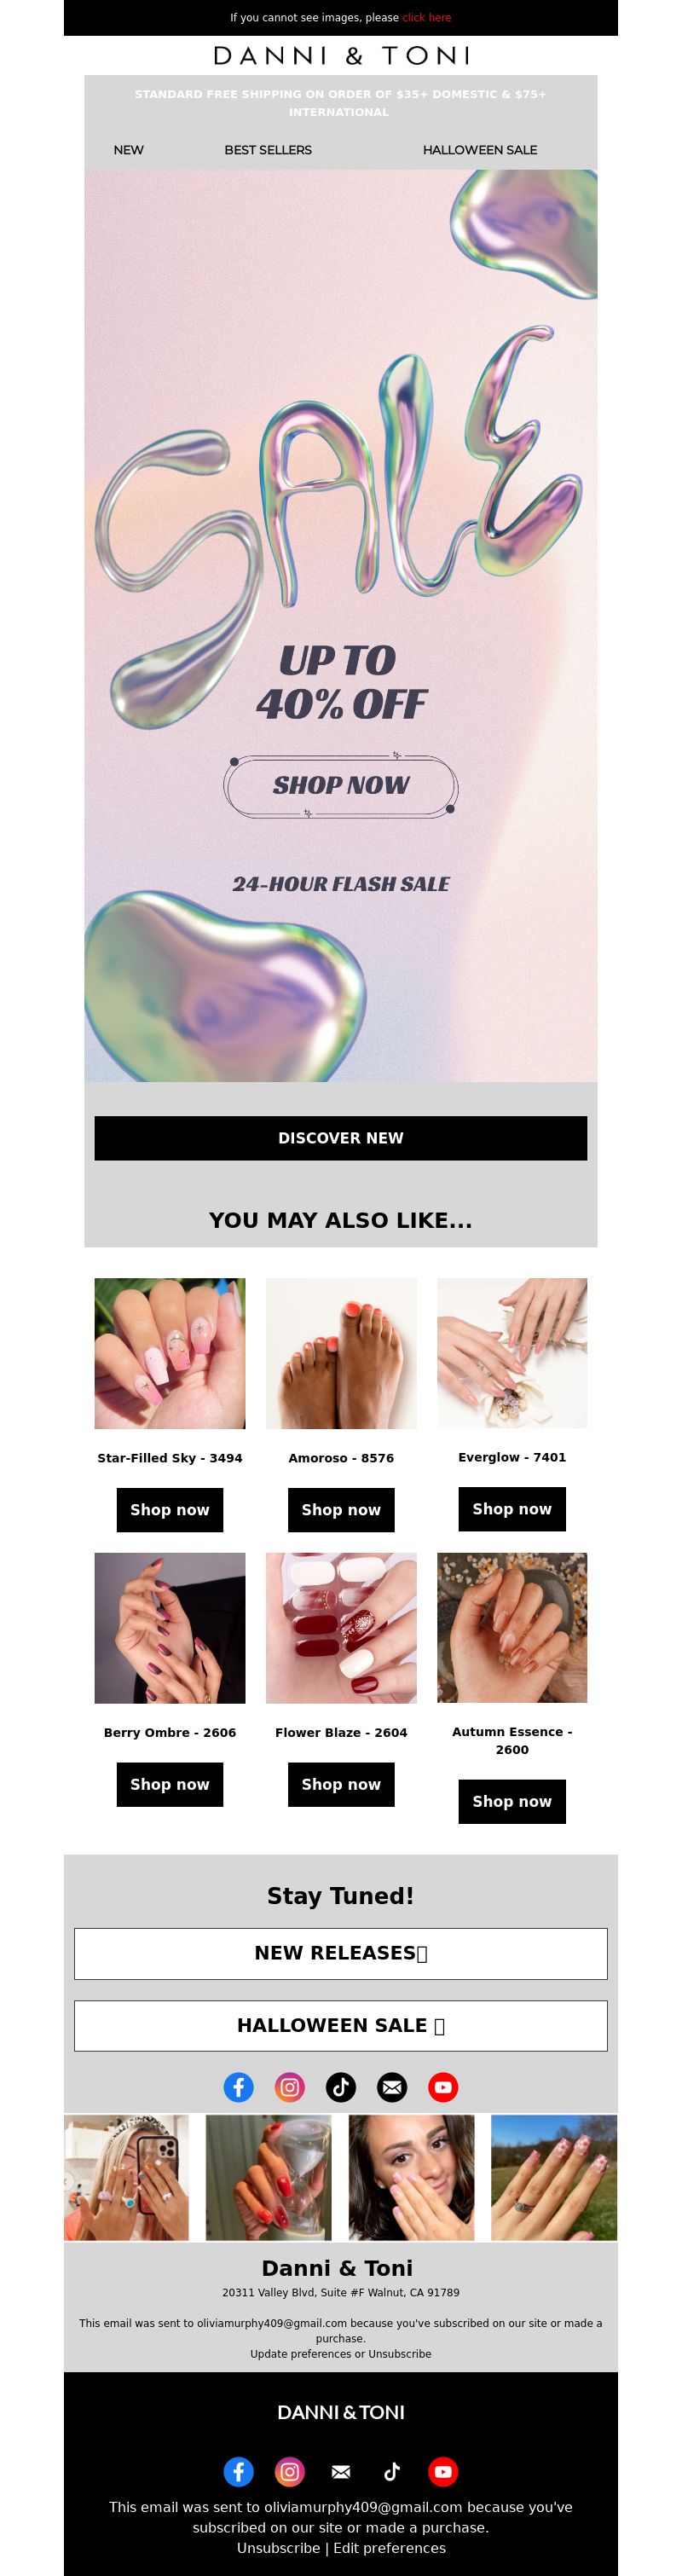Click the Facebook icon in black footer

click(238, 2471)
